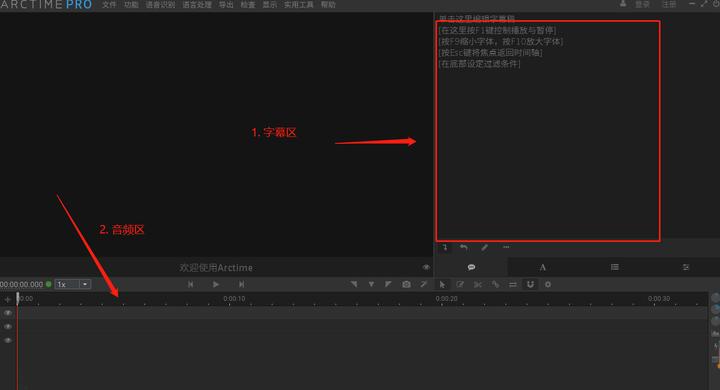Click the camera snapshot icon
The height and width of the screenshot is (390, 720).
coord(406,284)
